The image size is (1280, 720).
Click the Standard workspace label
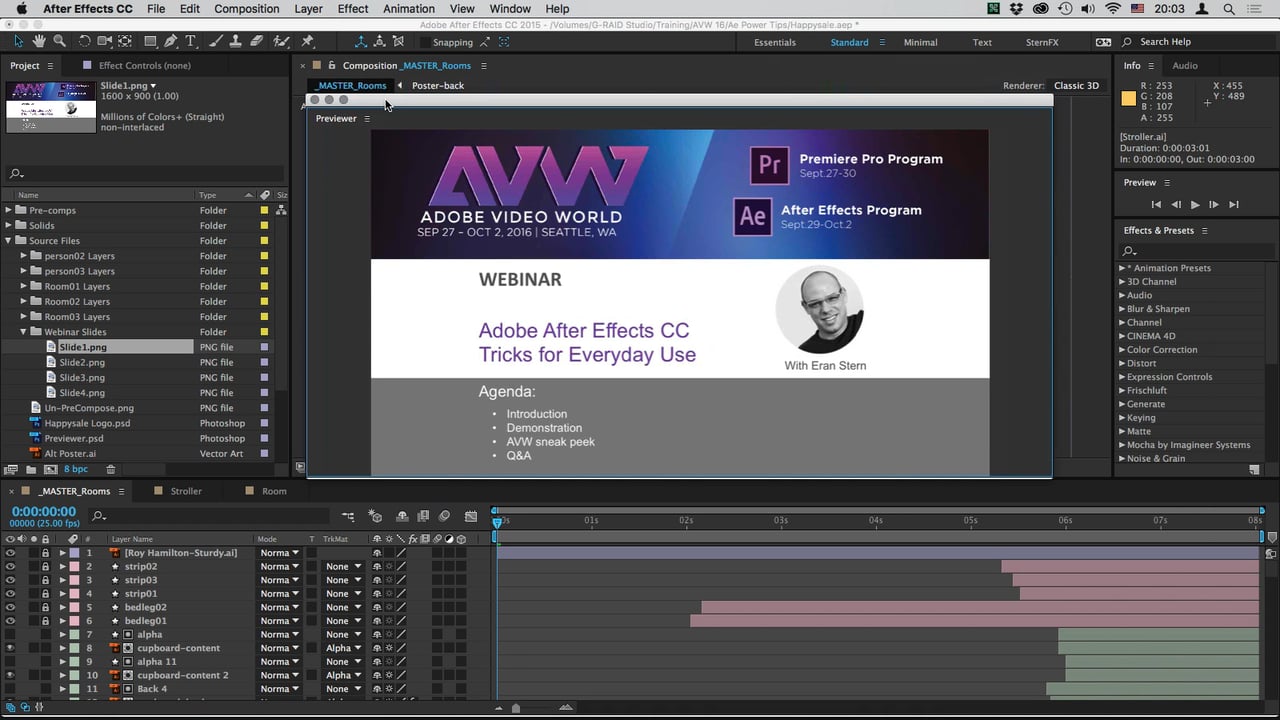click(849, 42)
